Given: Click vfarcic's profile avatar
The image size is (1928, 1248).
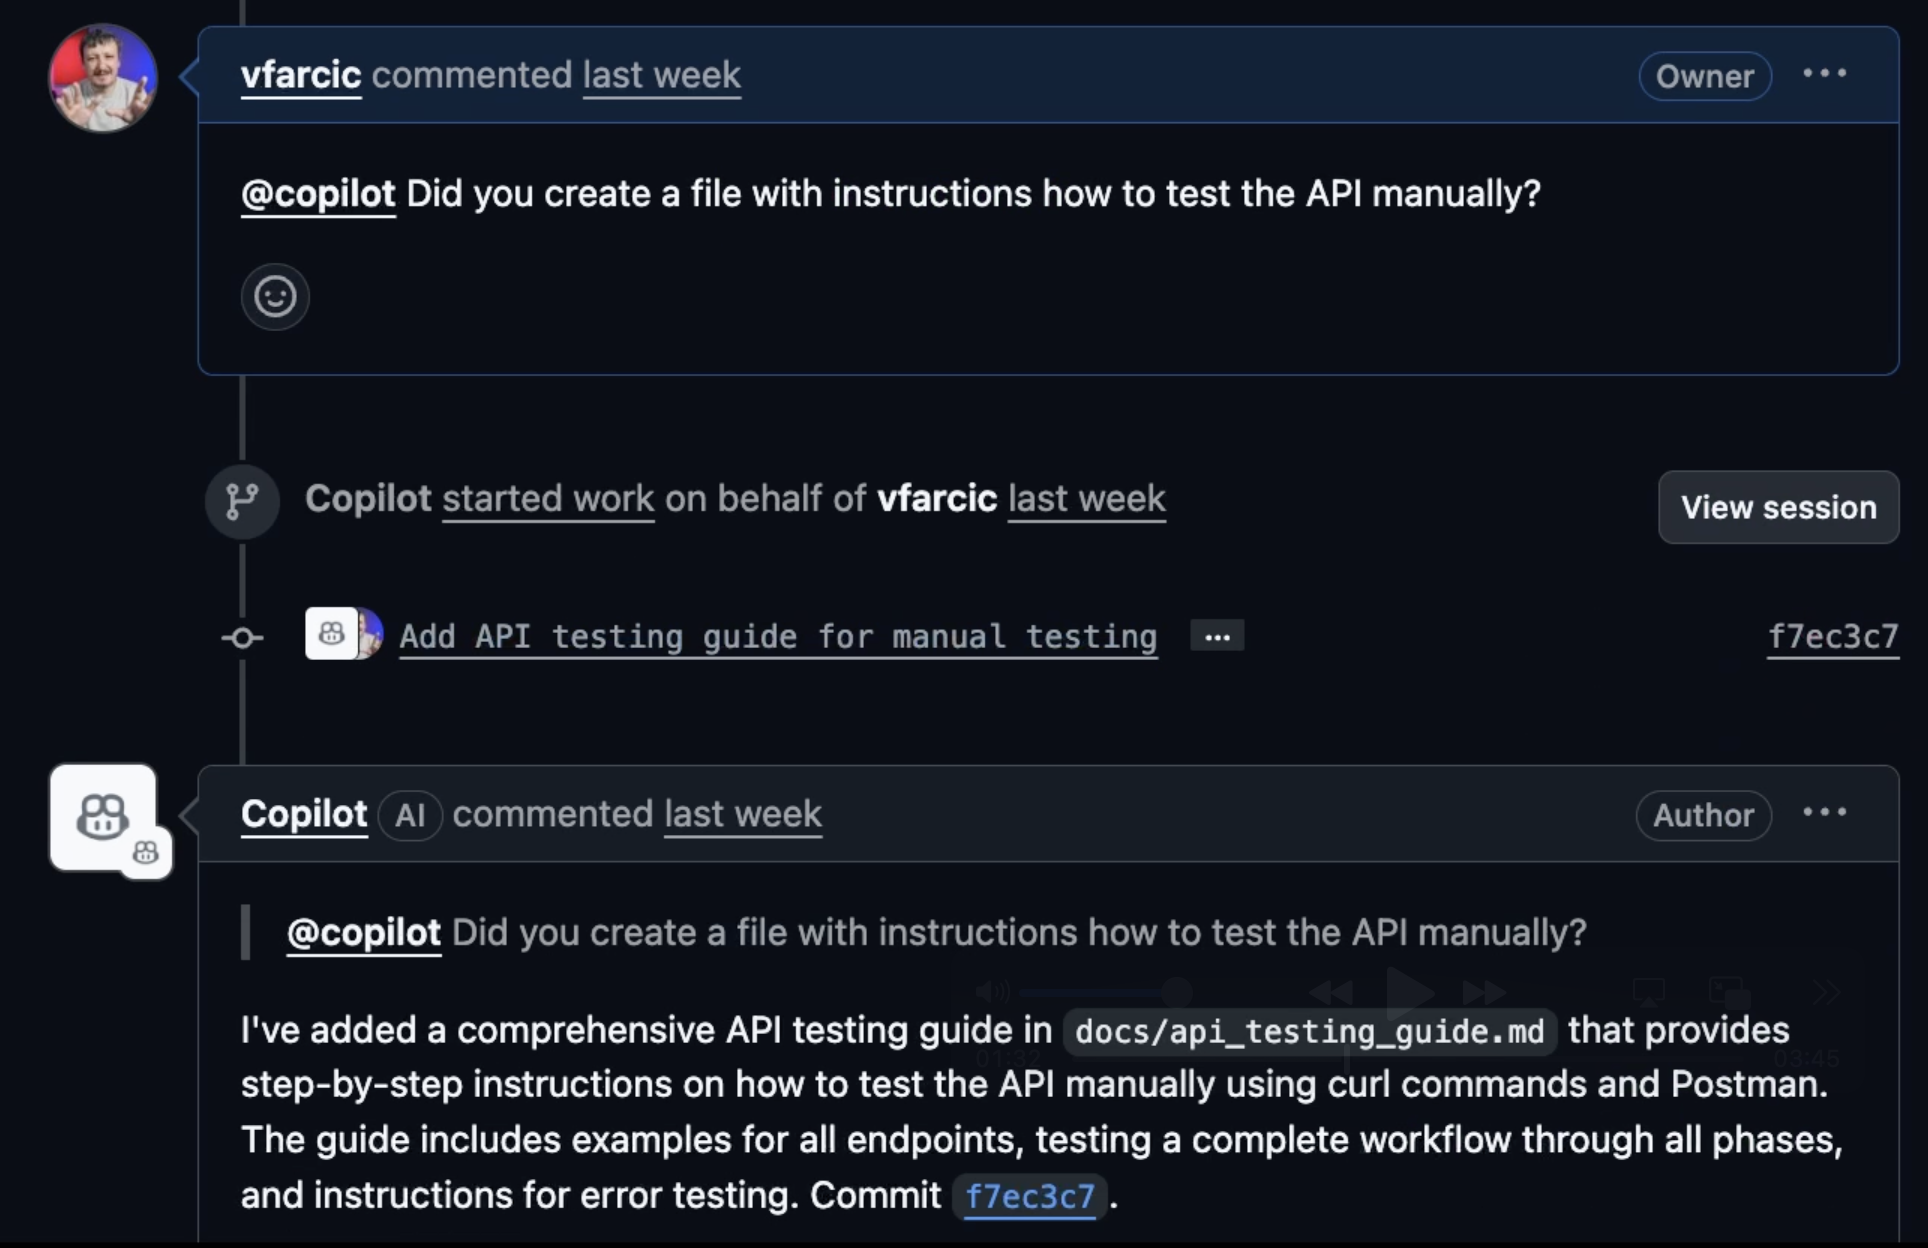Looking at the screenshot, I should [x=103, y=78].
